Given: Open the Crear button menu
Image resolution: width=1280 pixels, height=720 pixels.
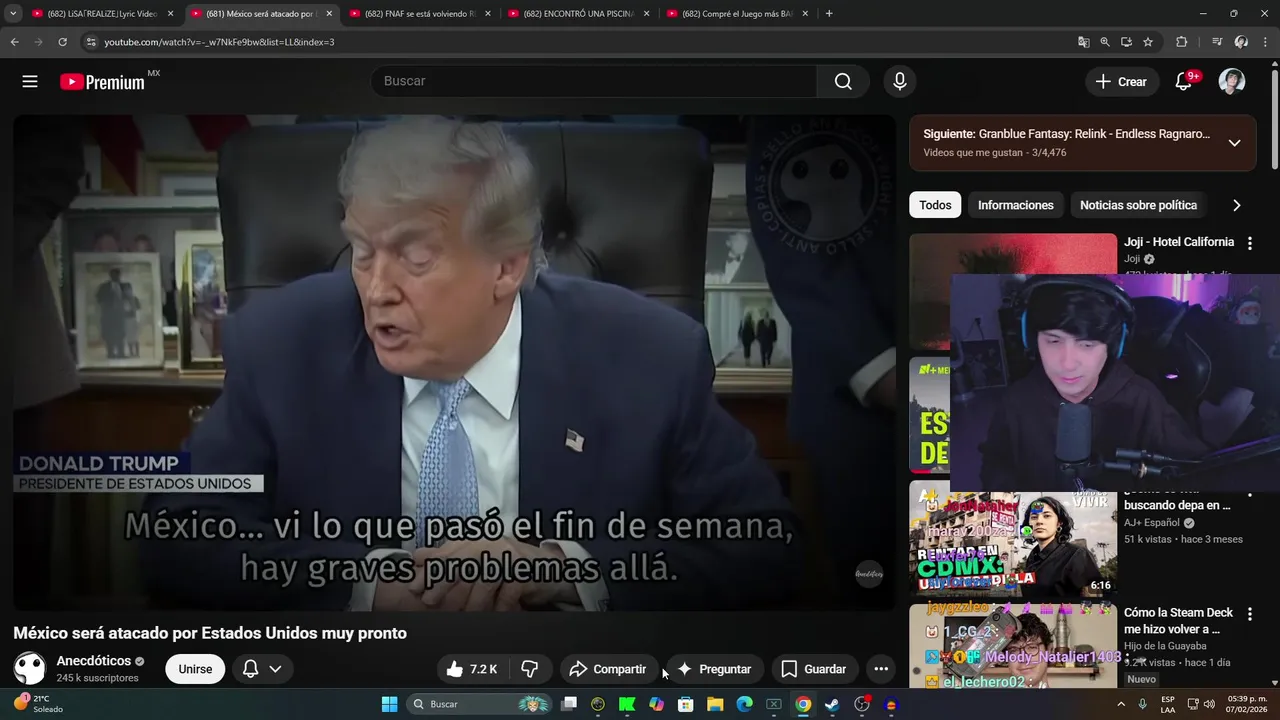Looking at the screenshot, I should (x=1121, y=82).
